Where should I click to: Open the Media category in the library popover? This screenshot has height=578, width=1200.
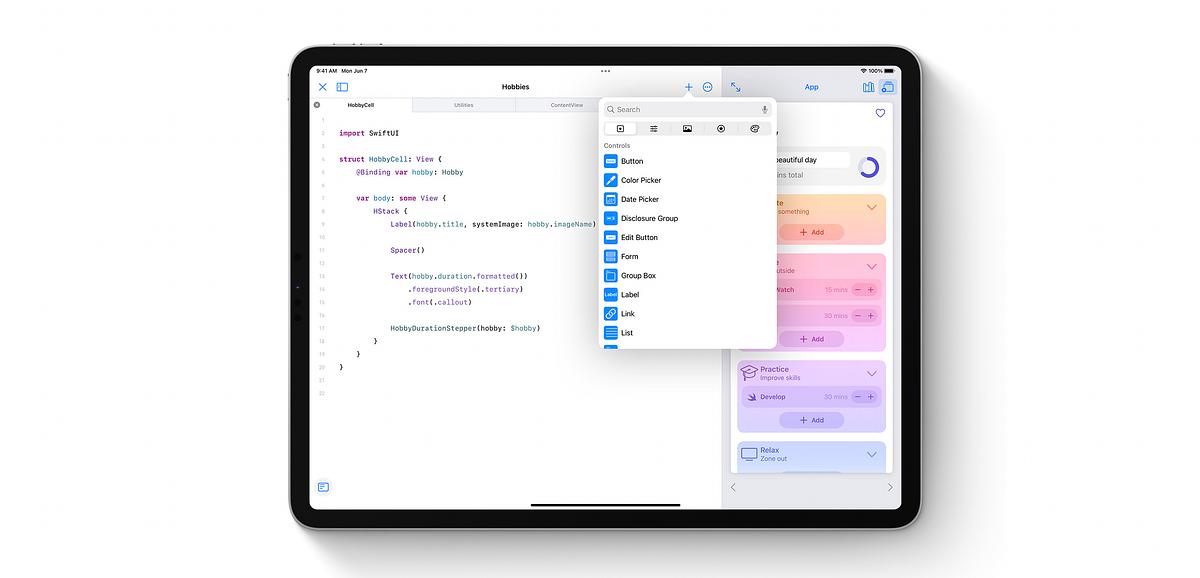point(687,128)
